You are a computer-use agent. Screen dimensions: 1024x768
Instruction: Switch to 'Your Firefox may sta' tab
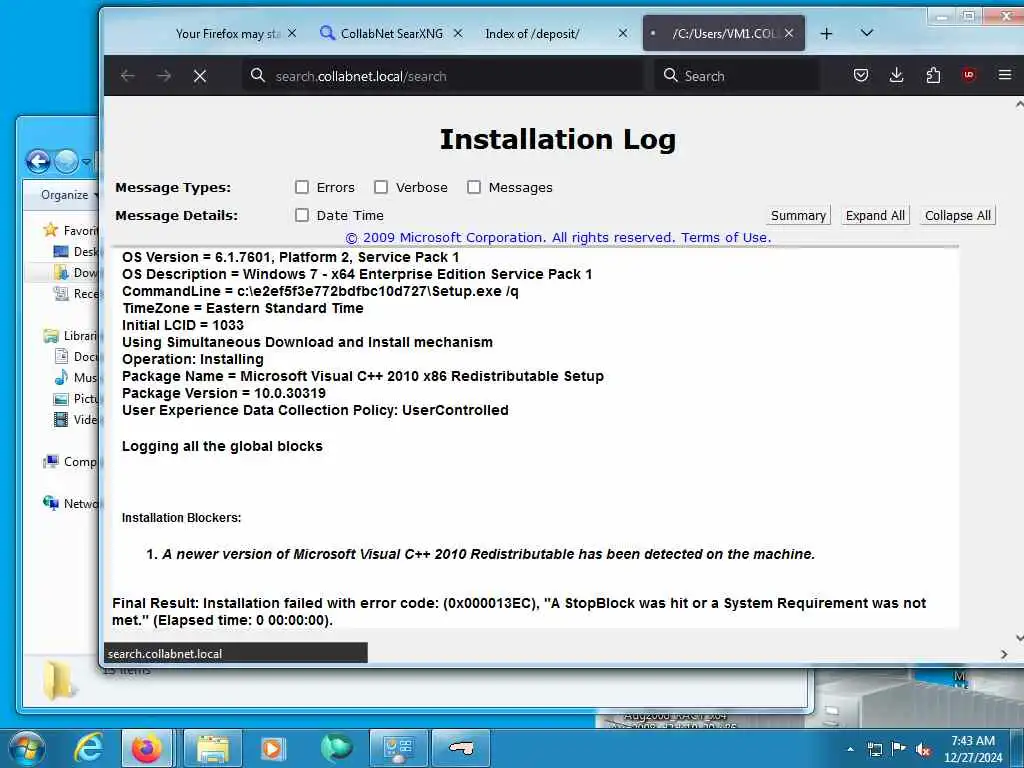tap(227, 33)
